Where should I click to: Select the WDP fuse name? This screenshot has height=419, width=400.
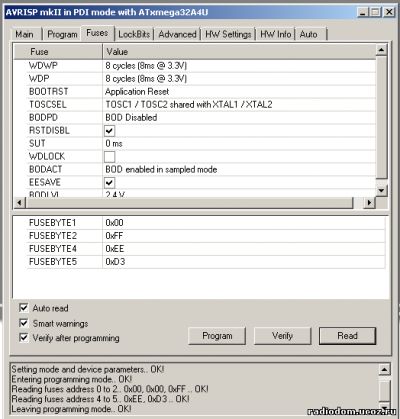pyautogui.click(x=39, y=79)
